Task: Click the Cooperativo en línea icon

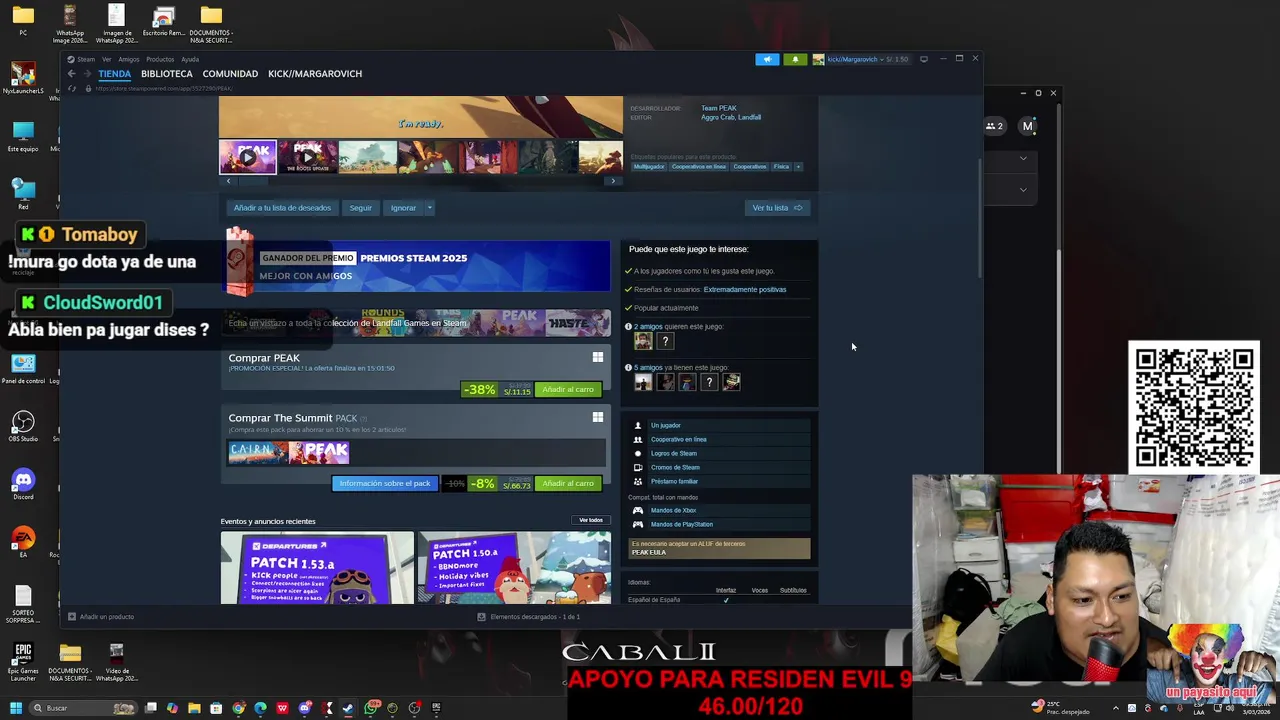Action: point(638,439)
